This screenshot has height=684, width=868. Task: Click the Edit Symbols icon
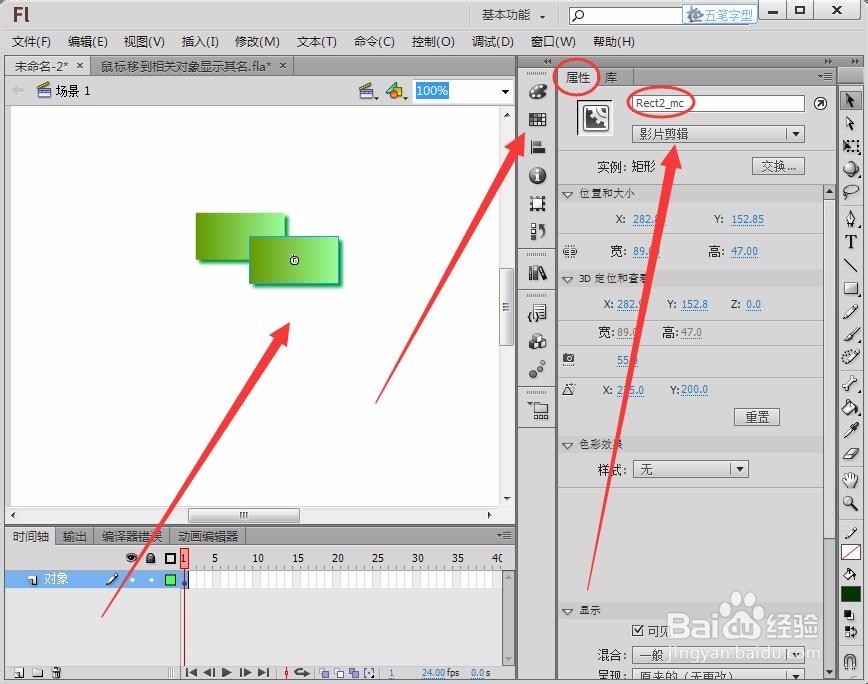click(396, 91)
